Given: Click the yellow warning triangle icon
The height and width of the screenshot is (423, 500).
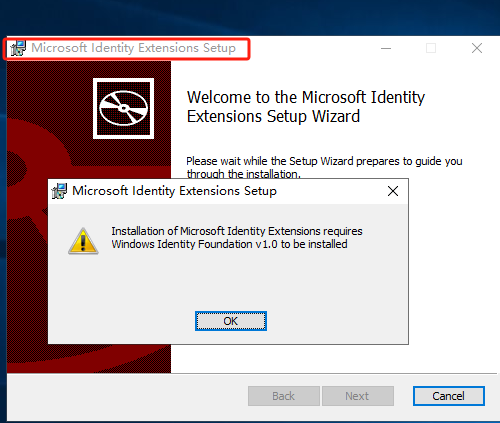Looking at the screenshot, I should (x=83, y=241).
